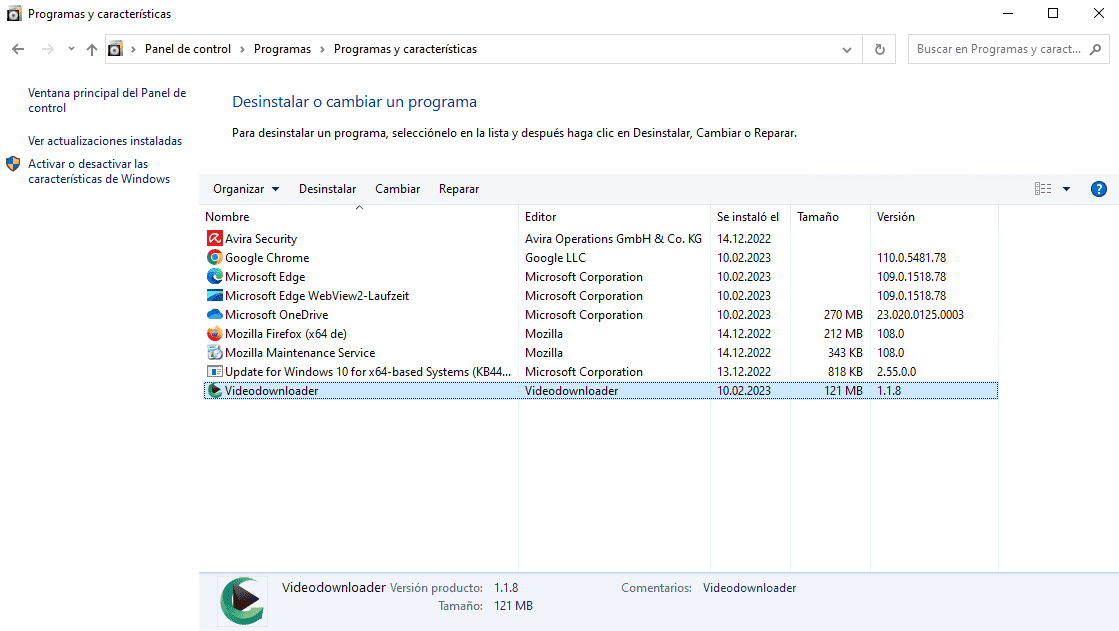Sort the list by the Nombre column
The width and height of the screenshot is (1119, 631).
[x=227, y=216]
